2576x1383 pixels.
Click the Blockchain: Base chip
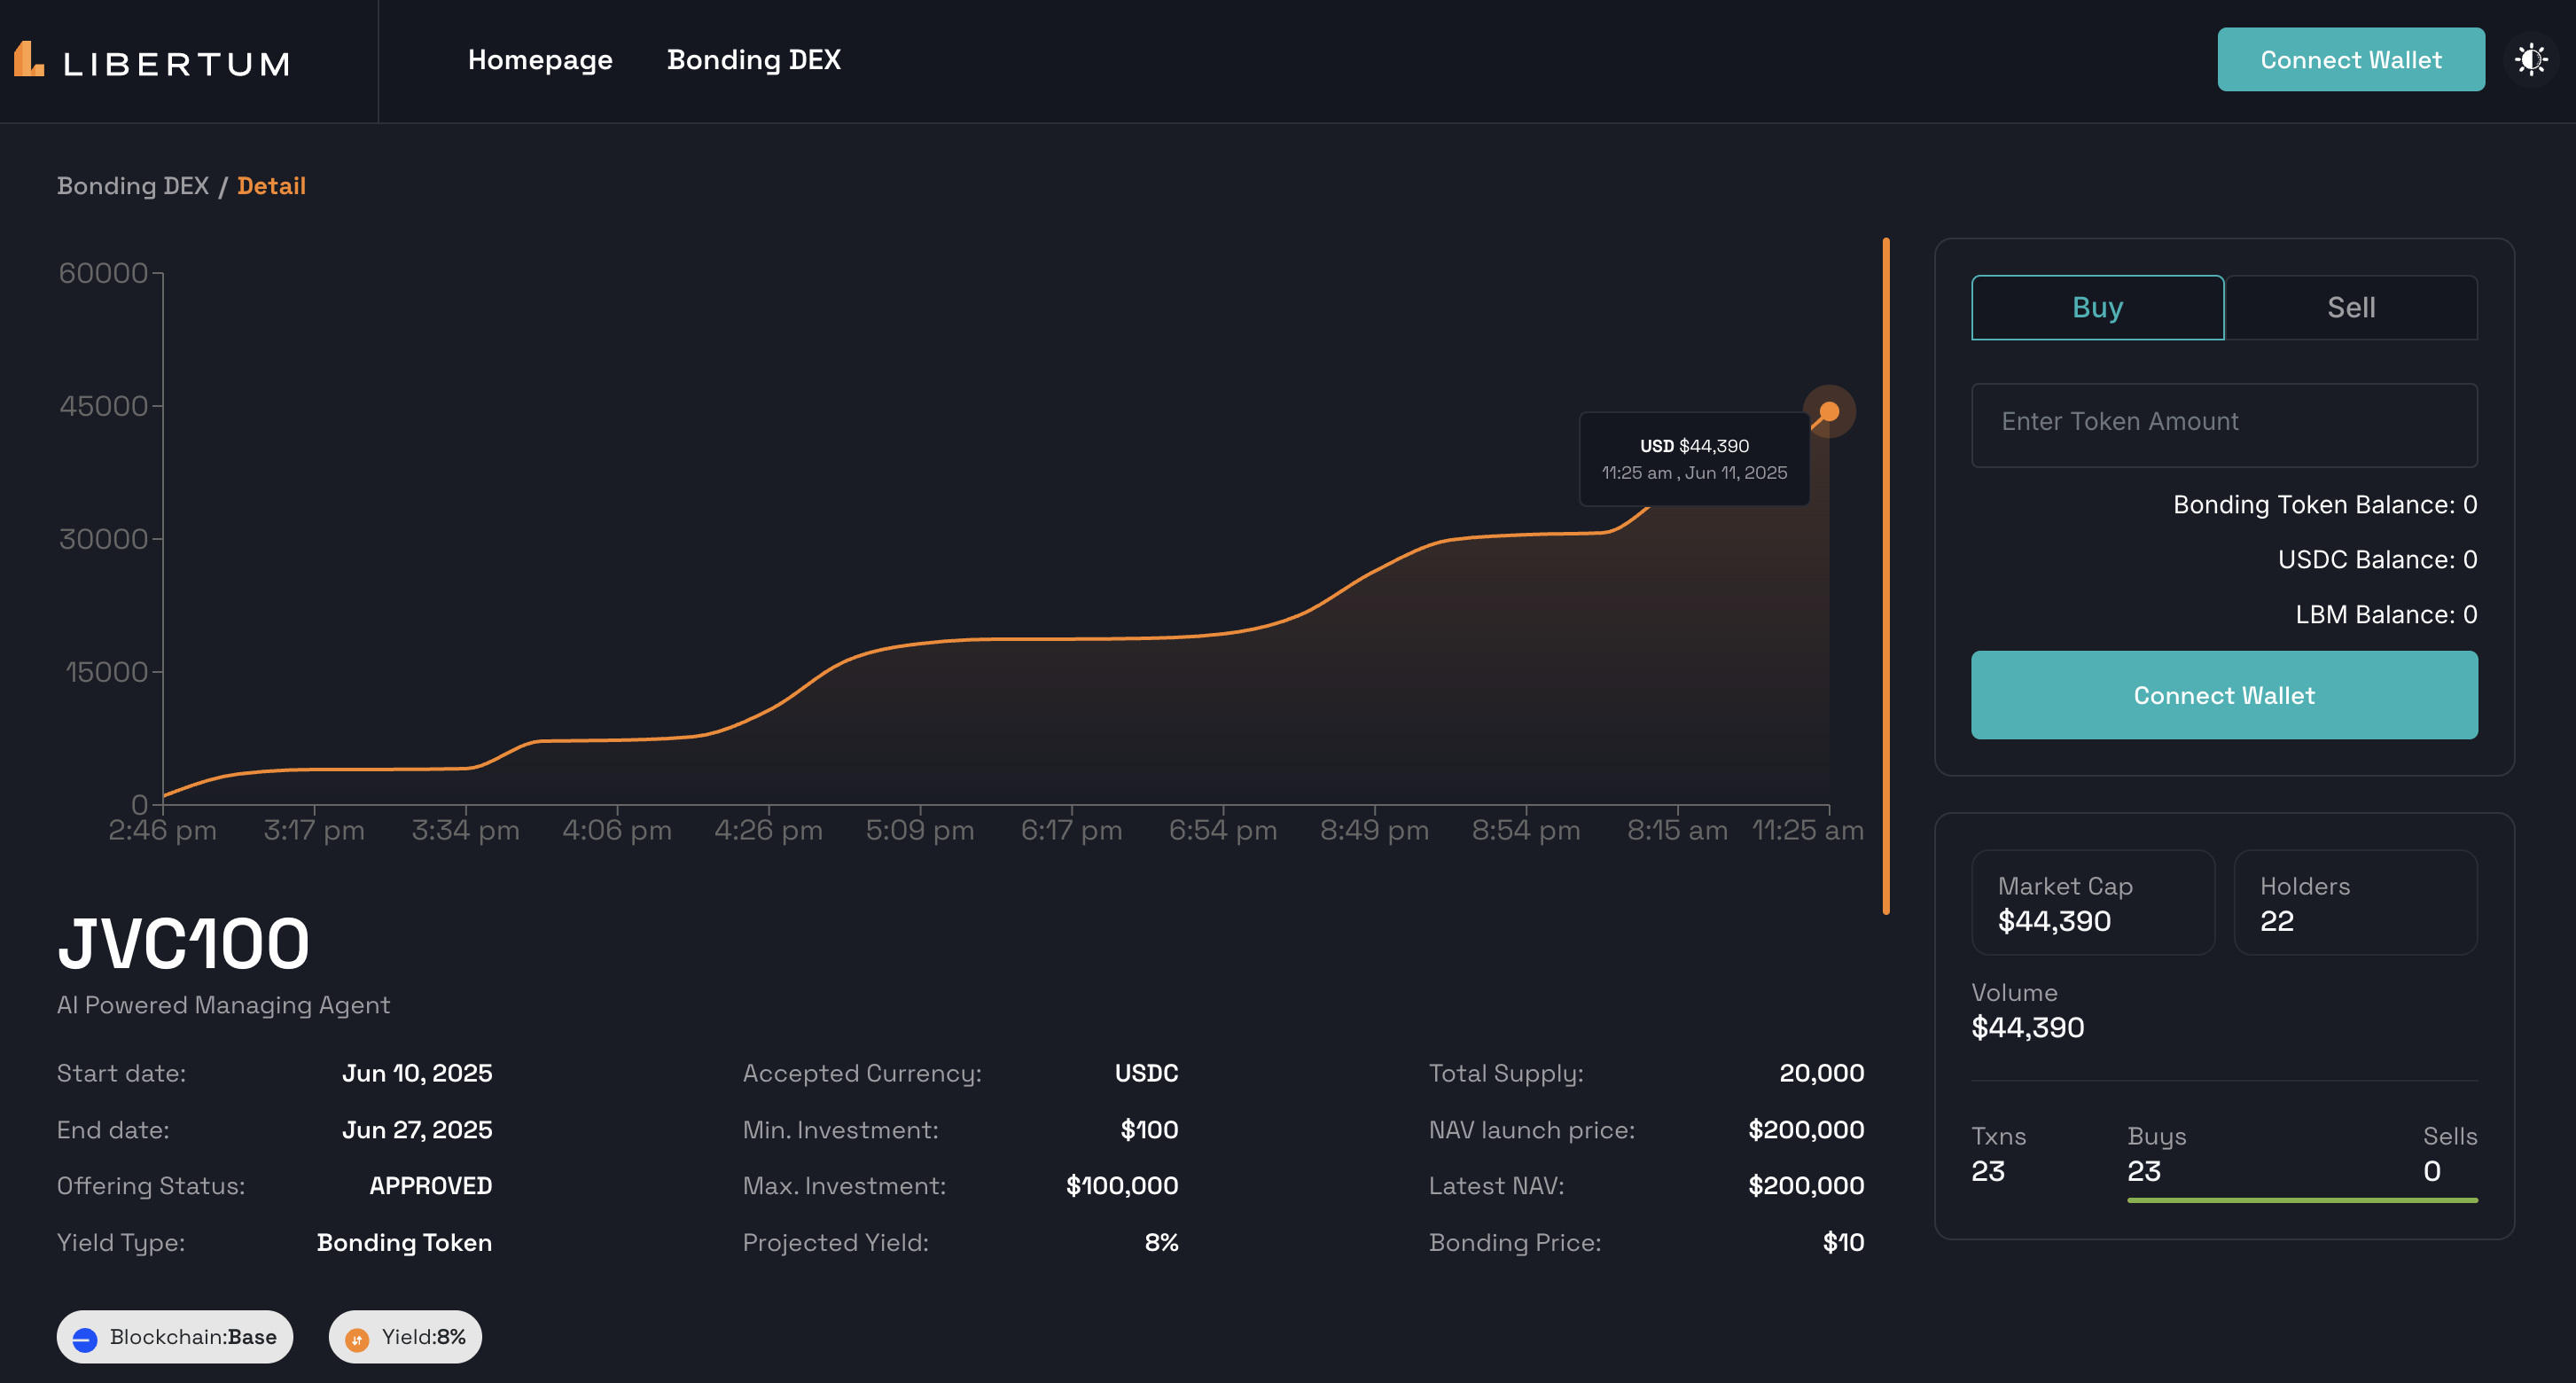pyautogui.click(x=174, y=1337)
